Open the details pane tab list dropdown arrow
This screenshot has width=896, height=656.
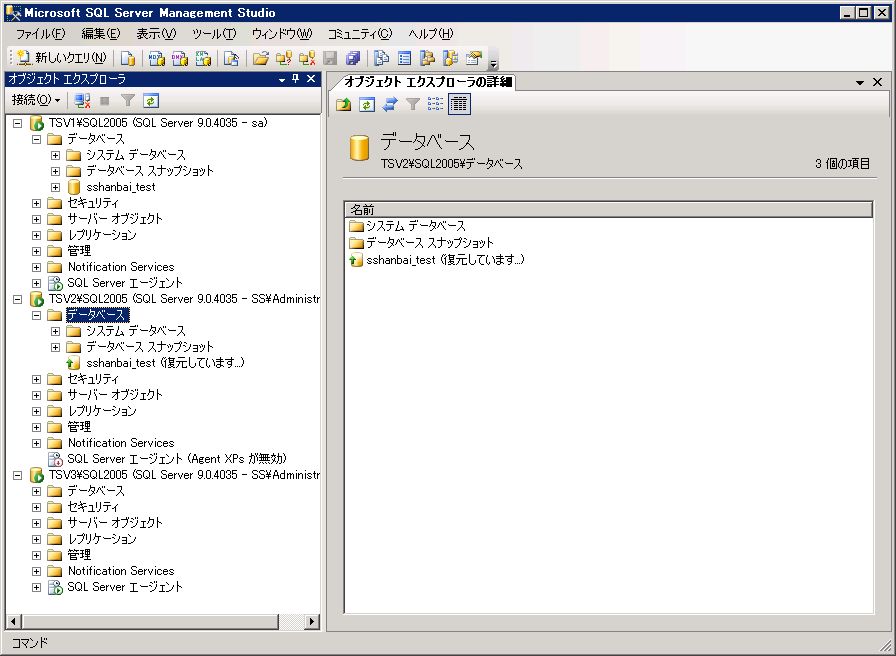point(859,83)
